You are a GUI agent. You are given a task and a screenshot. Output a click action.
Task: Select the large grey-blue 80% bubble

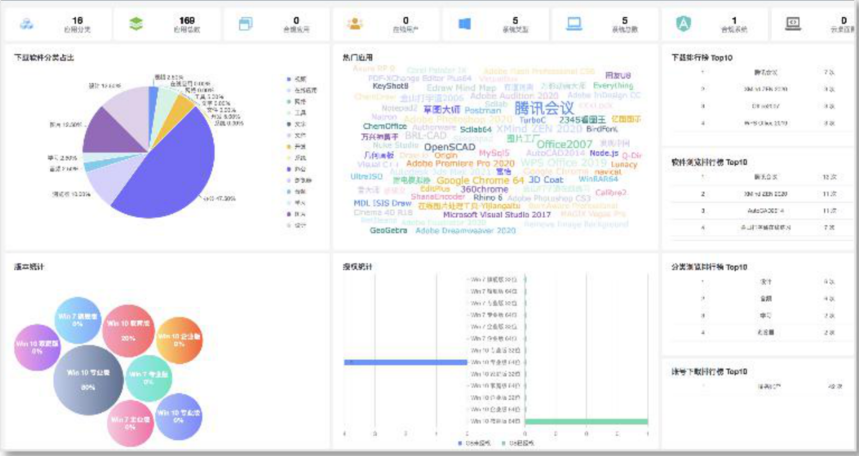[88, 380]
